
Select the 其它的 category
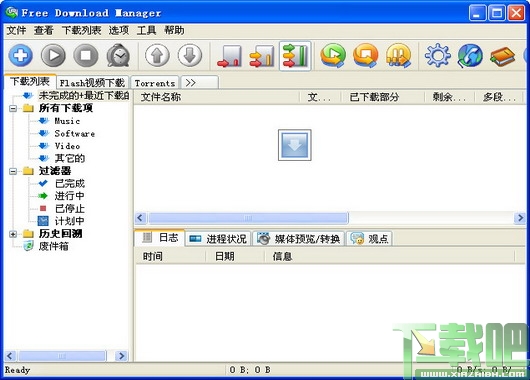(70, 158)
